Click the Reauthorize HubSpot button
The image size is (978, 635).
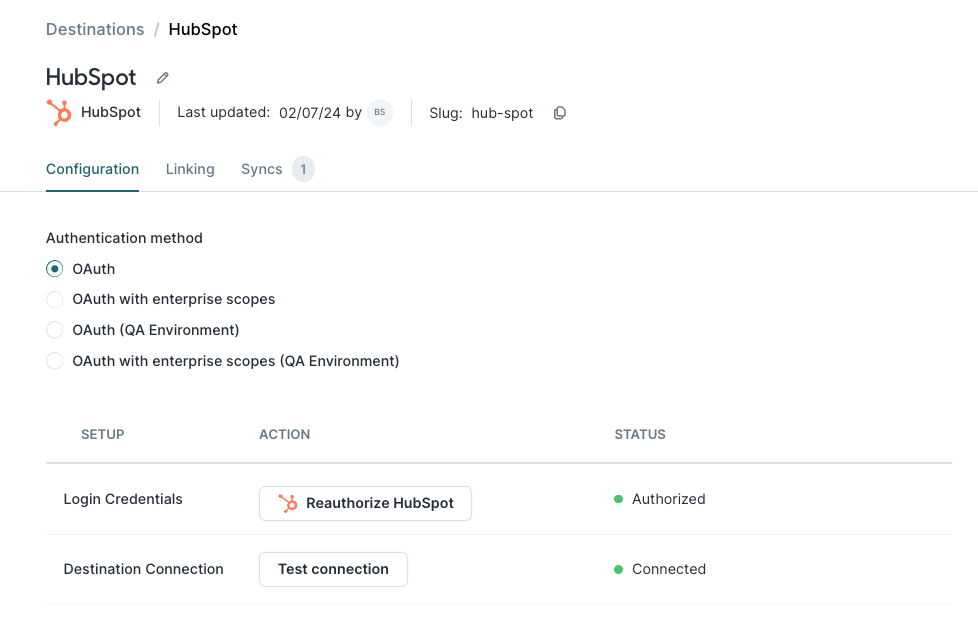(365, 503)
